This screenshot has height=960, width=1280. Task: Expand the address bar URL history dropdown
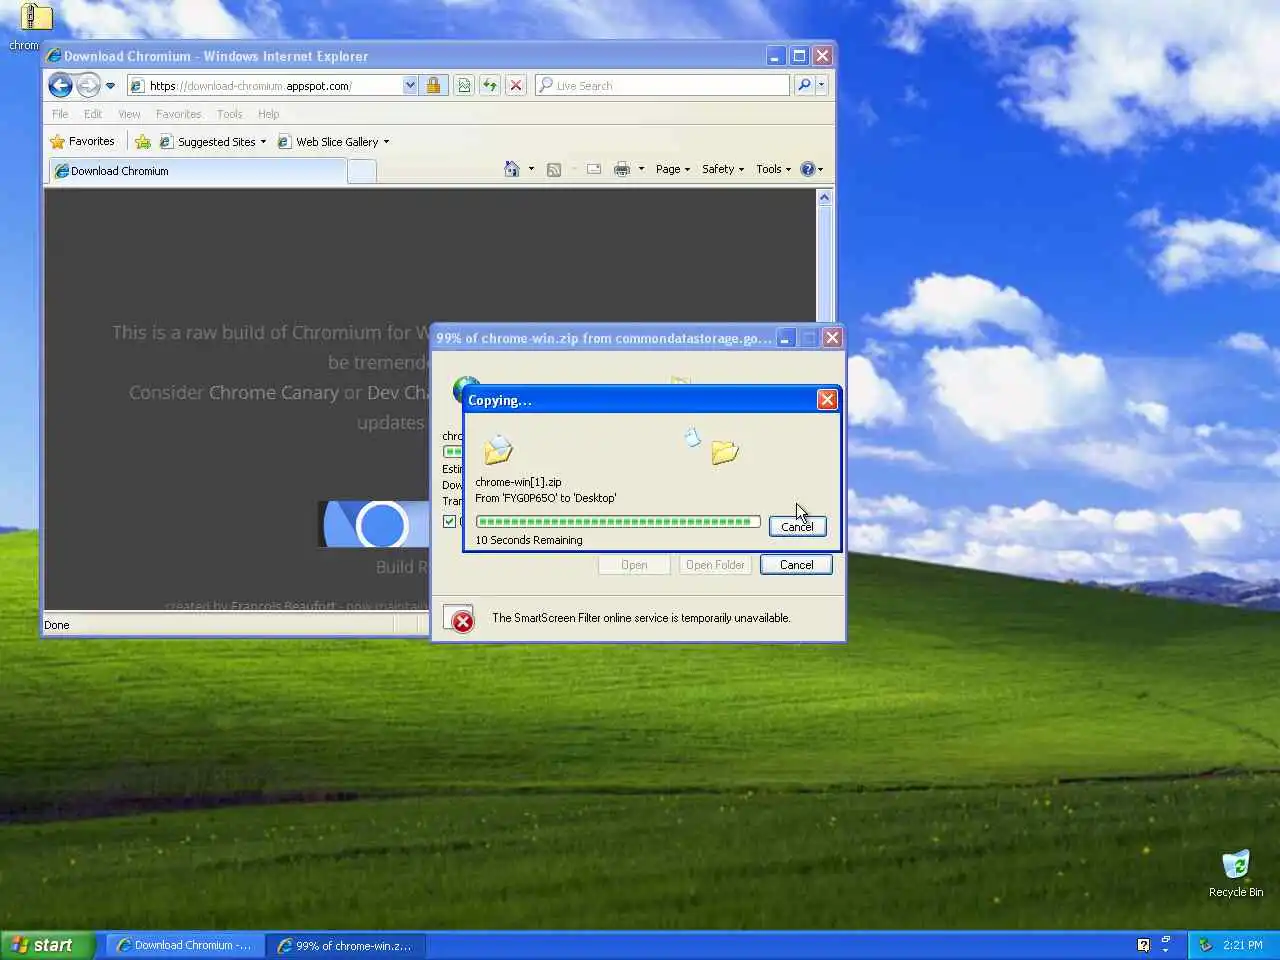(410, 86)
